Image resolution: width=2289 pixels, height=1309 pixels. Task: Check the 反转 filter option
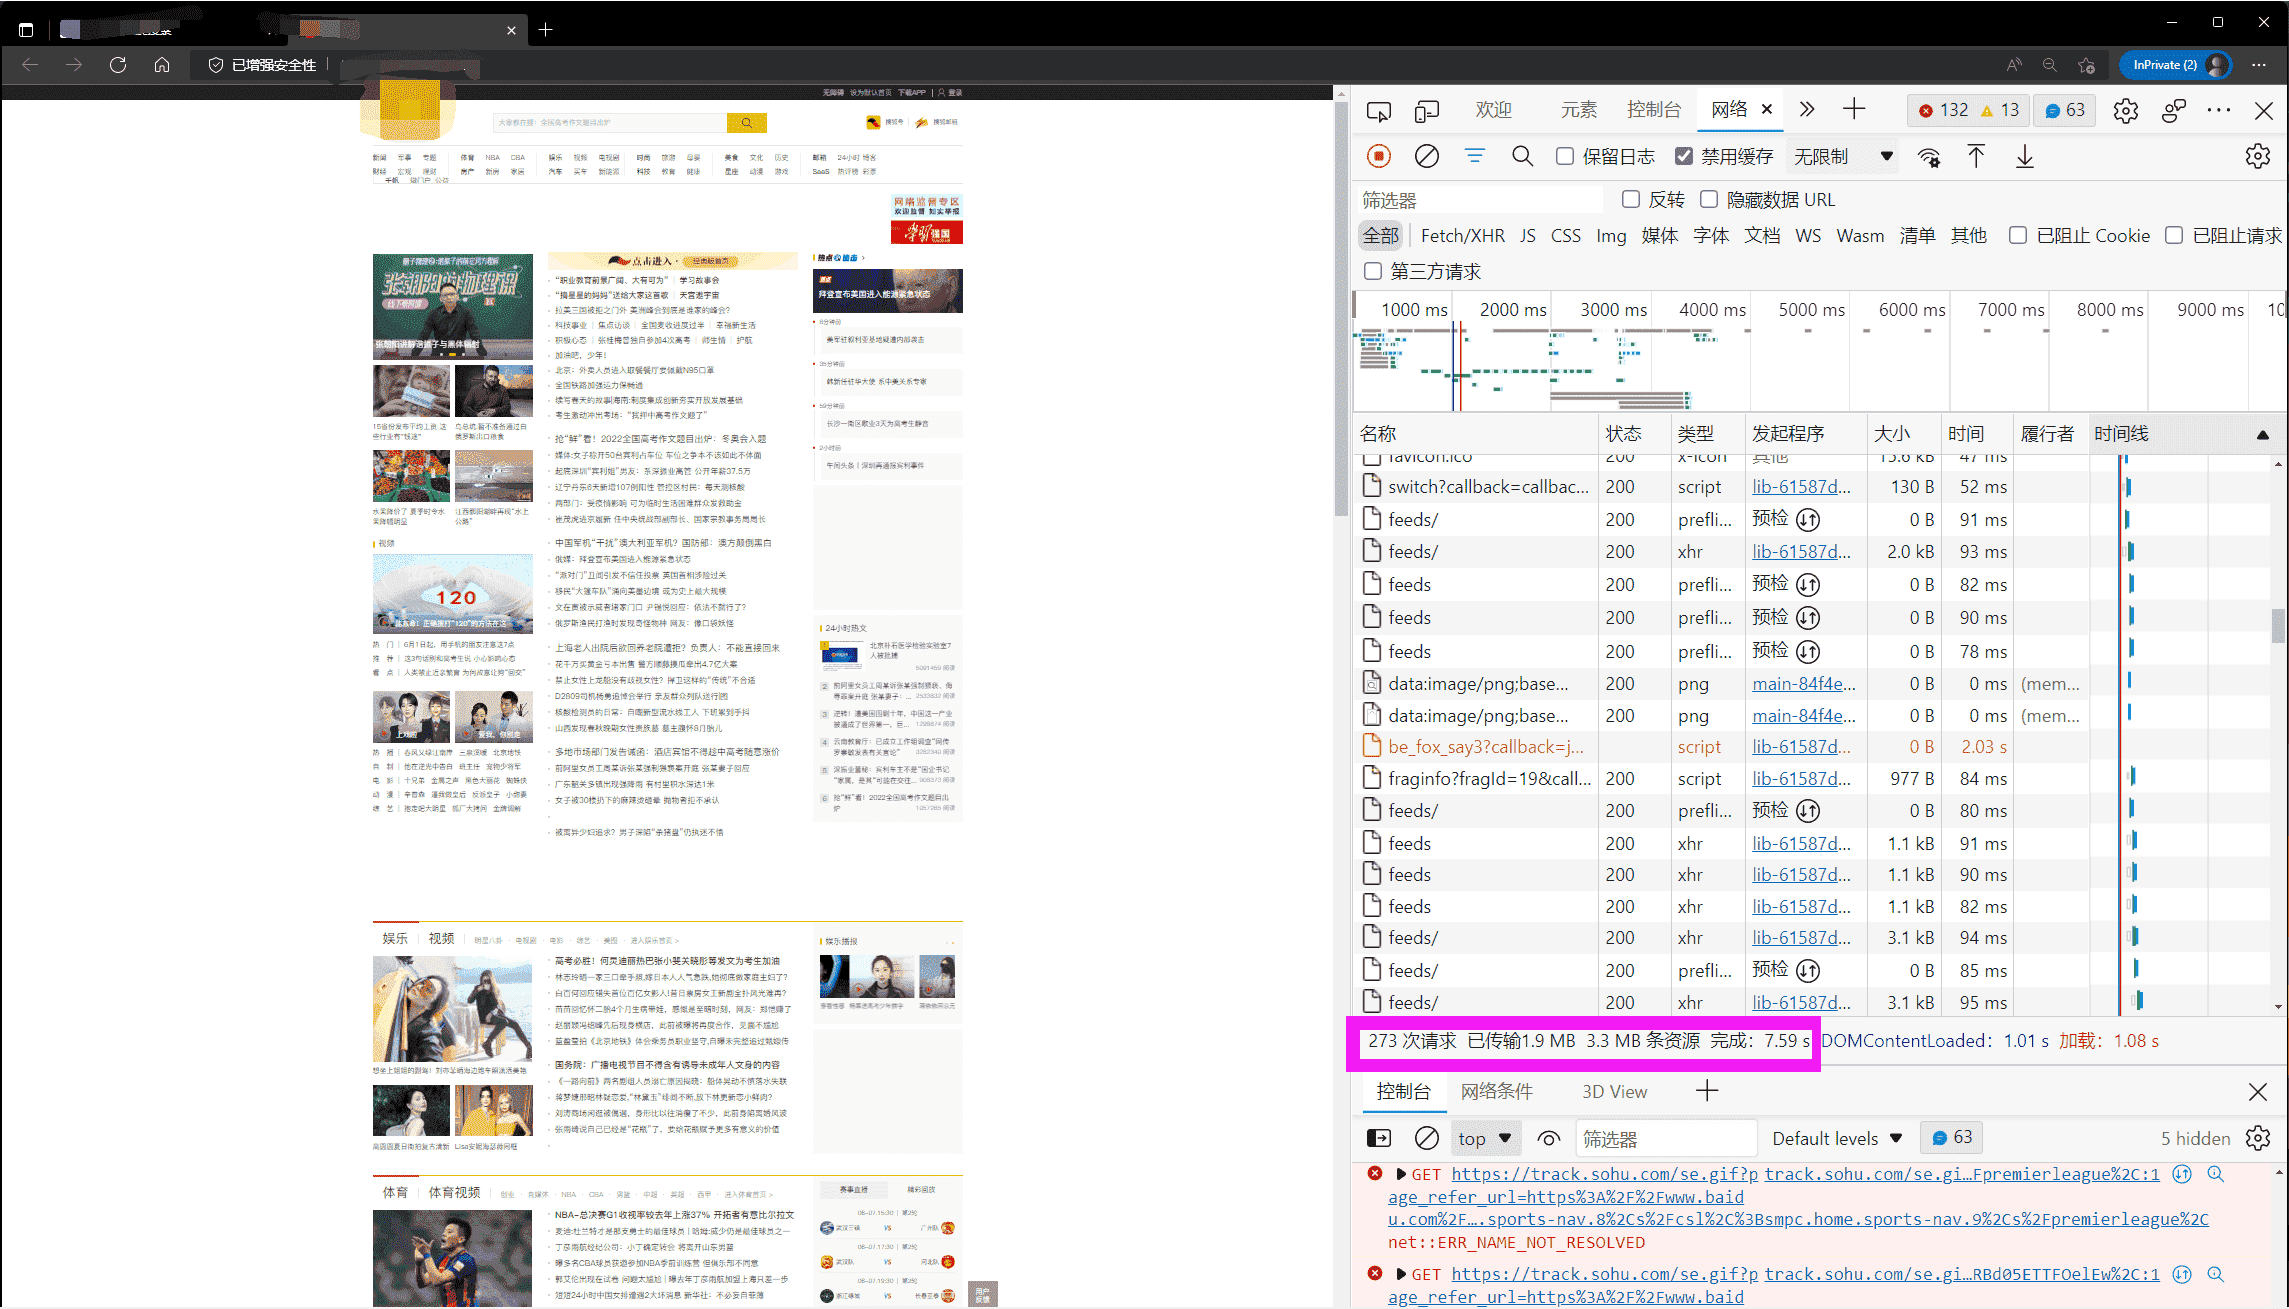pyautogui.click(x=1630, y=199)
